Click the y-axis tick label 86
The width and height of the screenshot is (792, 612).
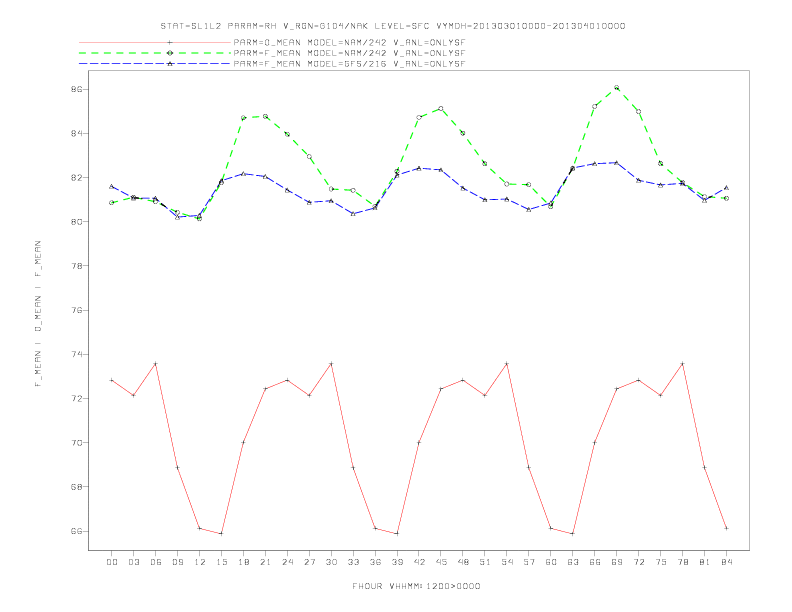click(x=76, y=89)
